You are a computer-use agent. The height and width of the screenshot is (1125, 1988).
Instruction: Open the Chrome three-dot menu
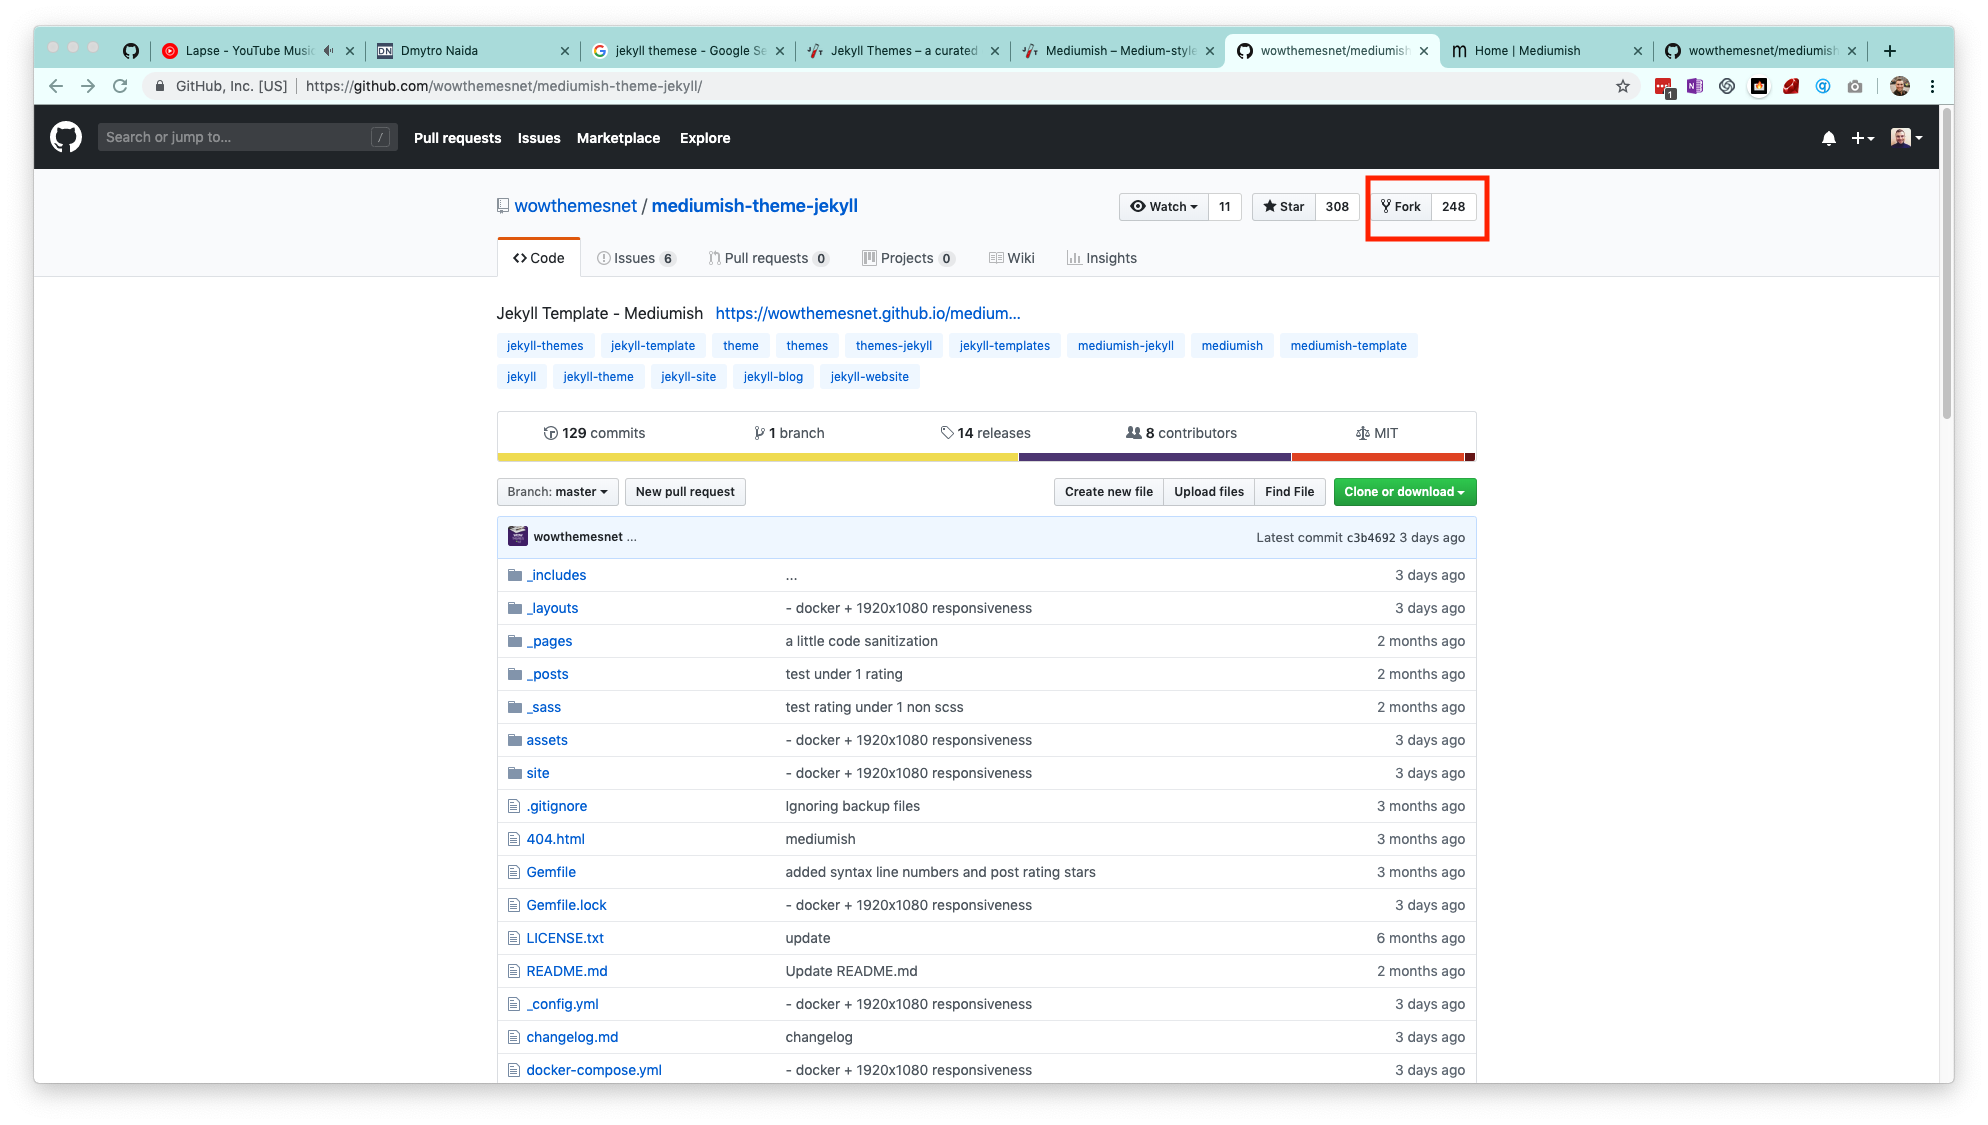(x=1933, y=86)
